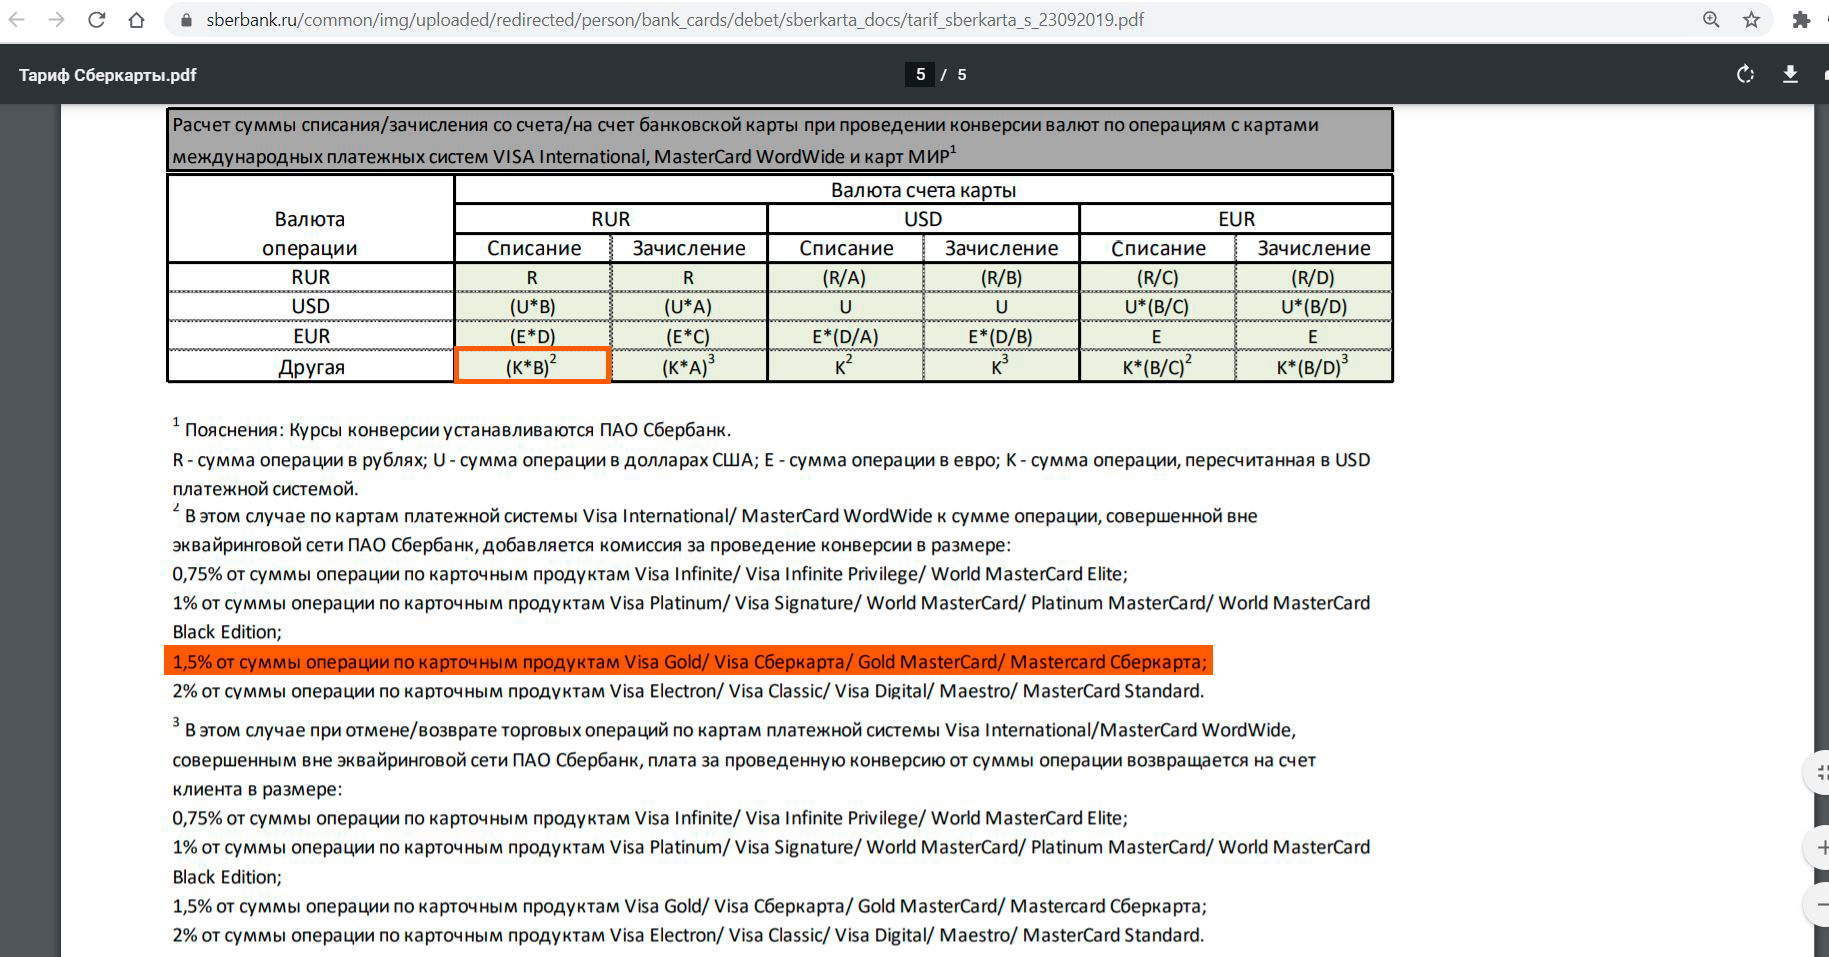
Task: Click the orange highlighted 1,5% commission line
Action: coord(688,661)
